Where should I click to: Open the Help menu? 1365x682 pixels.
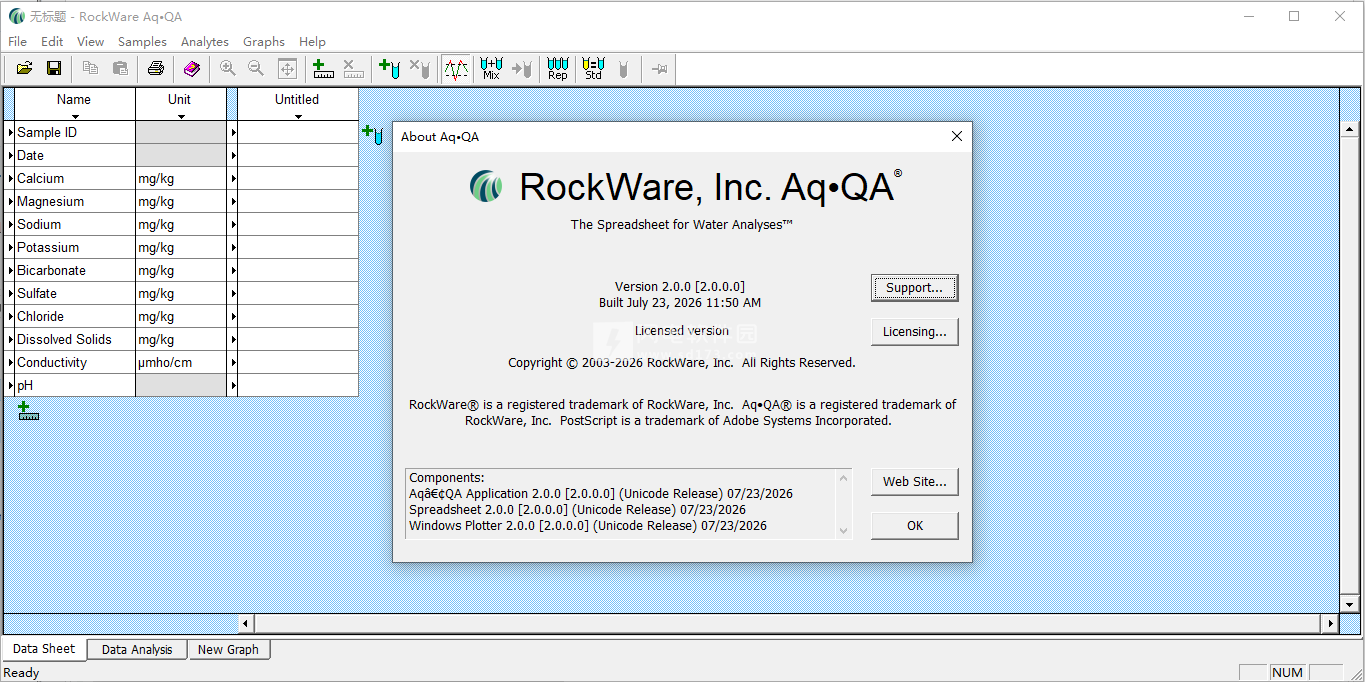[x=312, y=42]
